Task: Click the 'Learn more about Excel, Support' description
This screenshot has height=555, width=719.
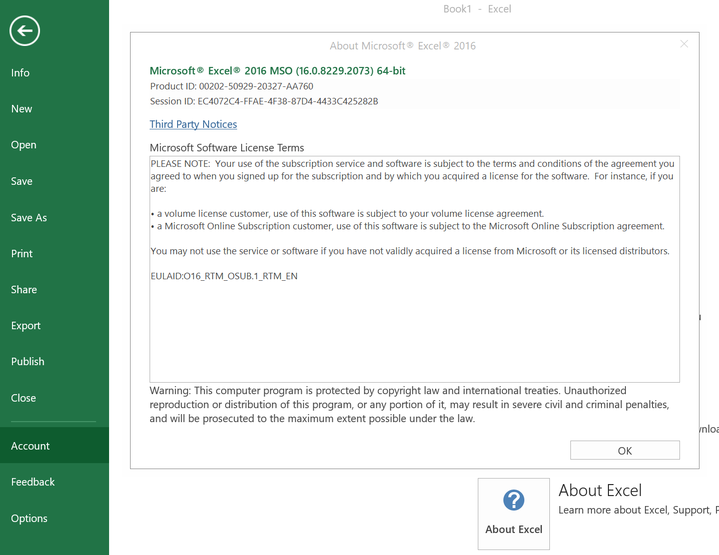Action: coord(638,510)
